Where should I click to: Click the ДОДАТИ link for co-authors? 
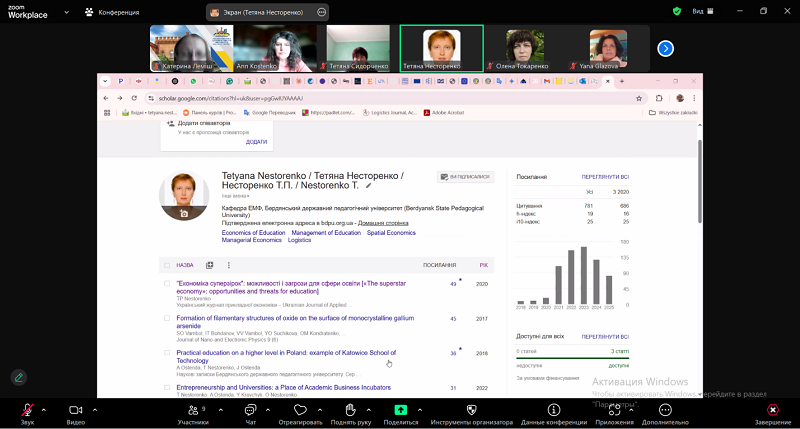point(256,142)
